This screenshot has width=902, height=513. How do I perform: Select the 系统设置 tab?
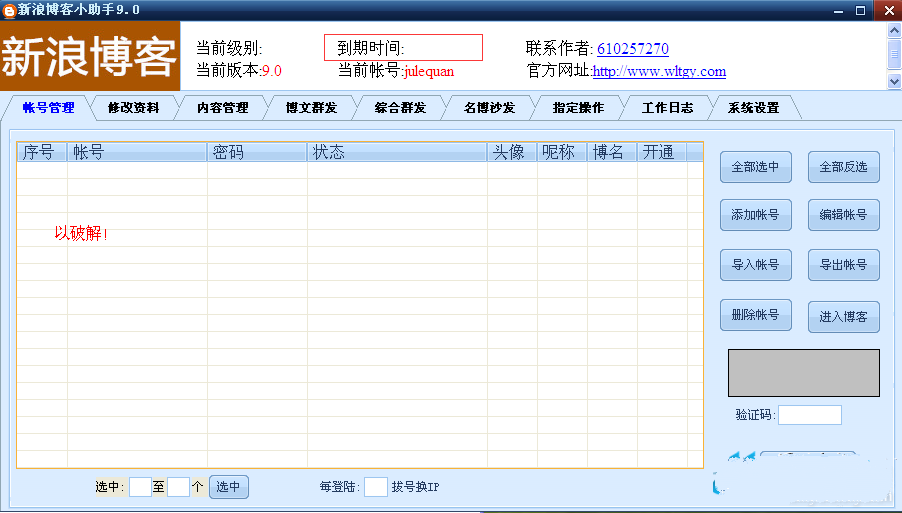tap(753, 108)
